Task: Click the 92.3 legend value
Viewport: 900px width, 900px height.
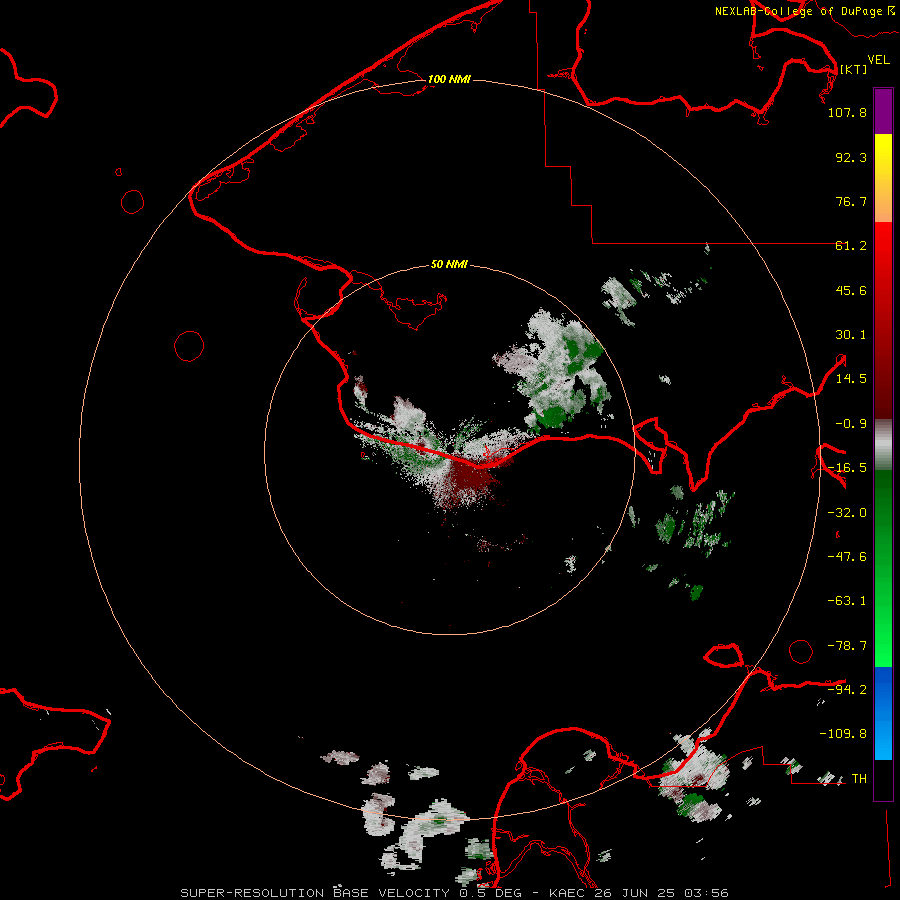Action: [851, 157]
